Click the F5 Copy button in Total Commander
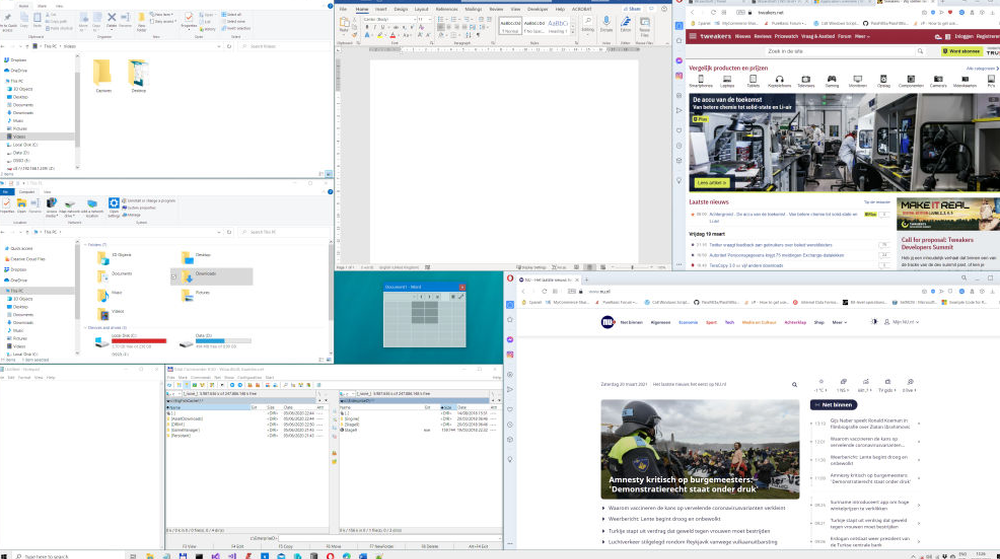The image size is (1000, 559). [285, 546]
